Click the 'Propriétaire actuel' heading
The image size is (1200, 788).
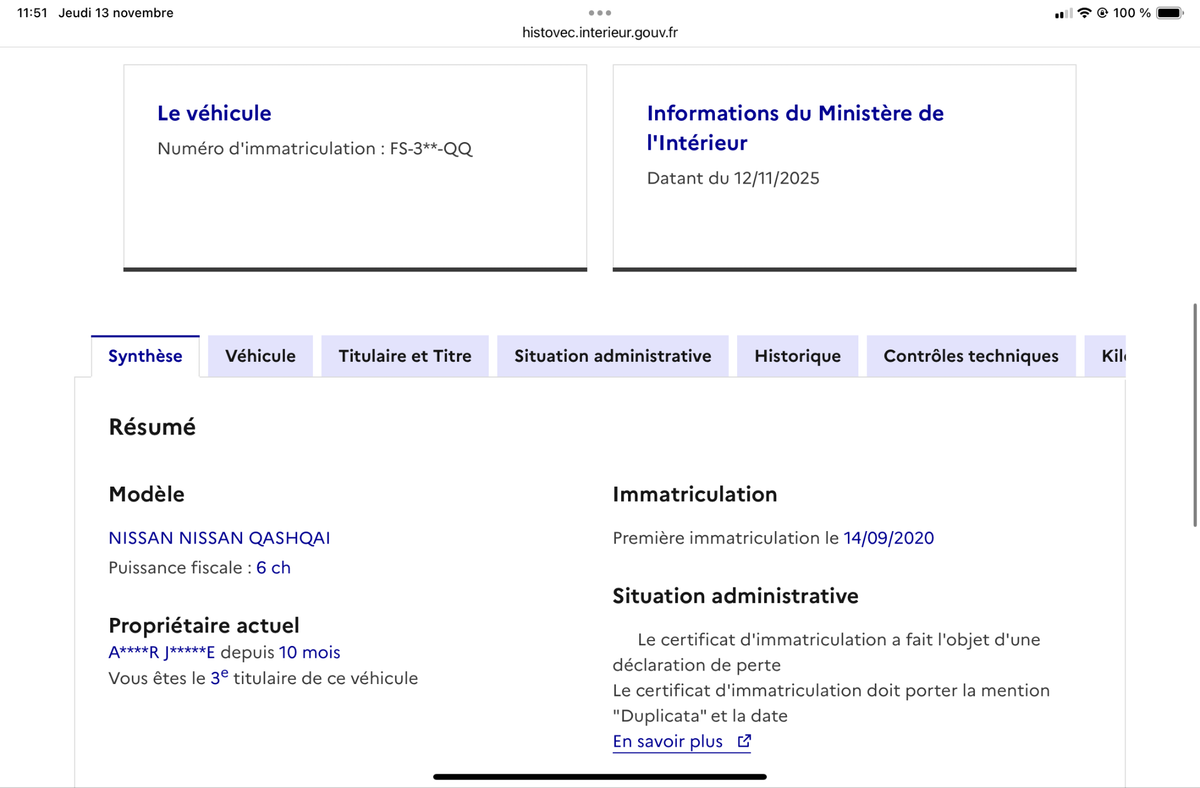pos(204,626)
